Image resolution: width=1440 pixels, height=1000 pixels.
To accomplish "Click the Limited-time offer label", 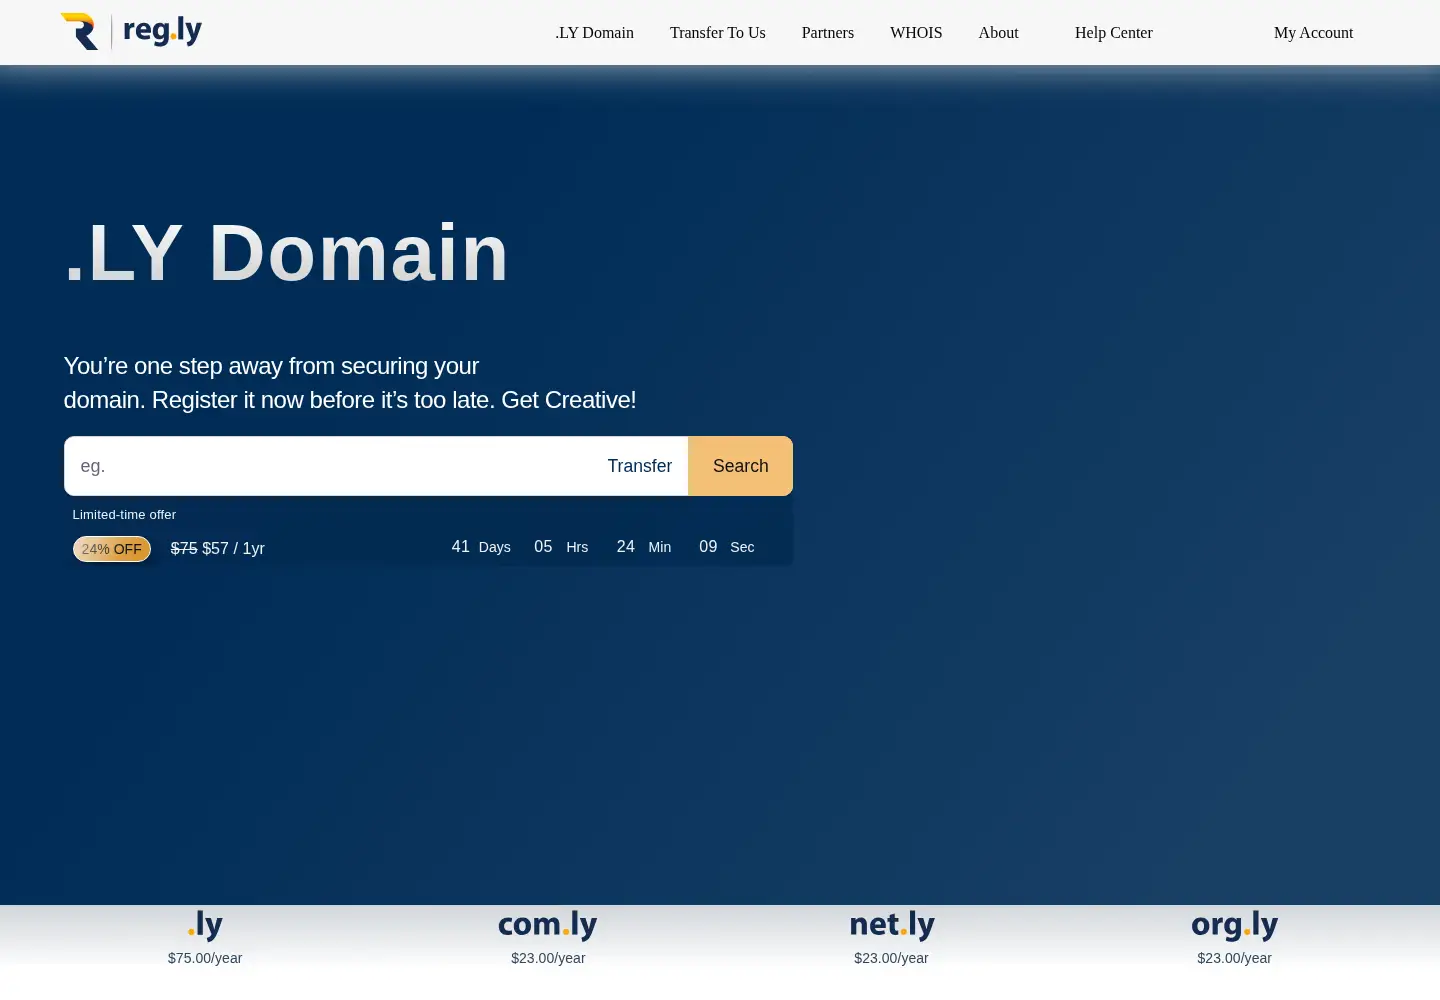I will click(124, 515).
